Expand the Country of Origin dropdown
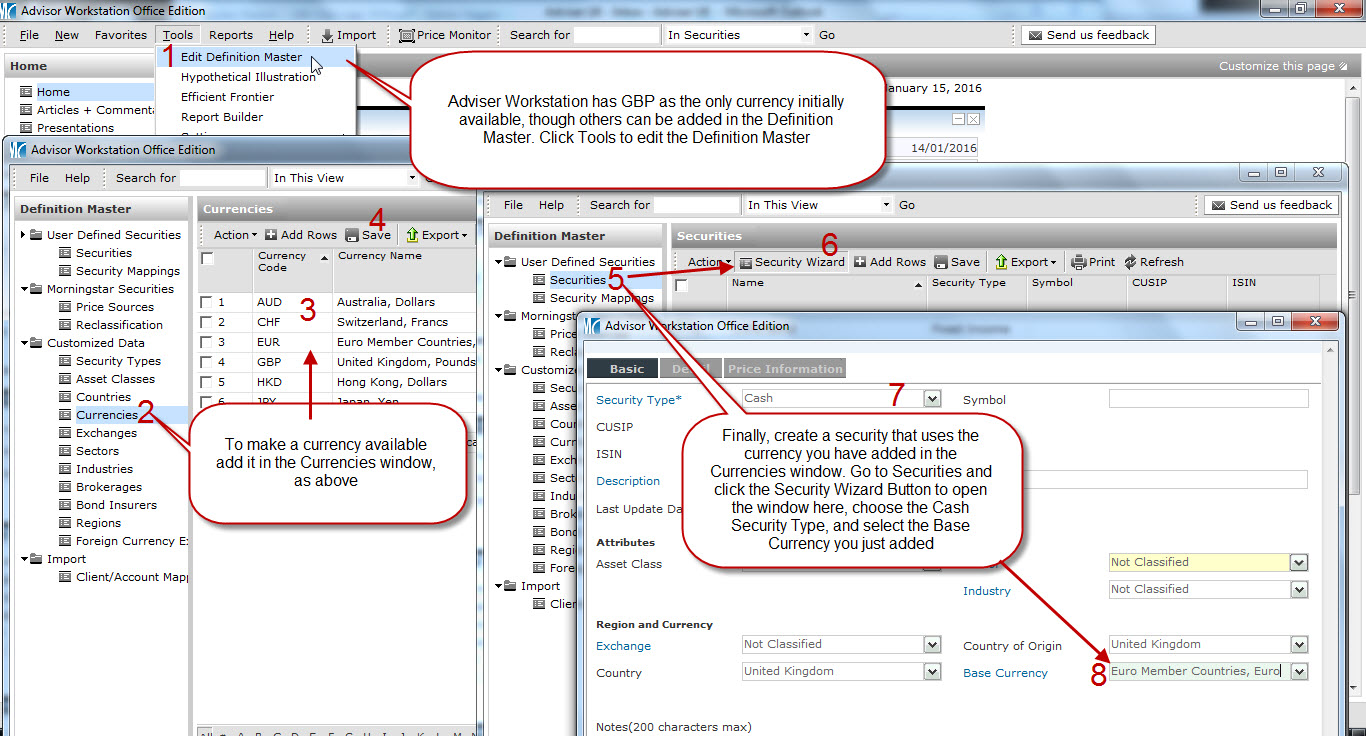Viewport: 1366px width, 736px height. tap(1298, 645)
